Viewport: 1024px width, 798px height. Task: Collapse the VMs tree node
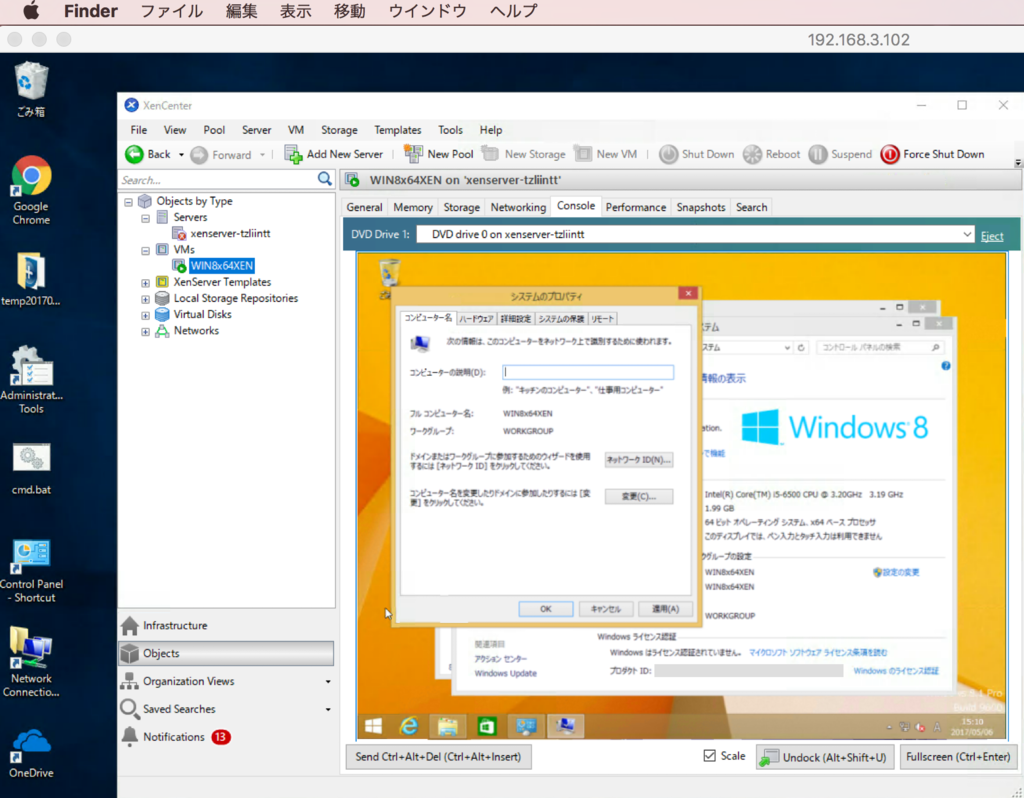pos(146,251)
